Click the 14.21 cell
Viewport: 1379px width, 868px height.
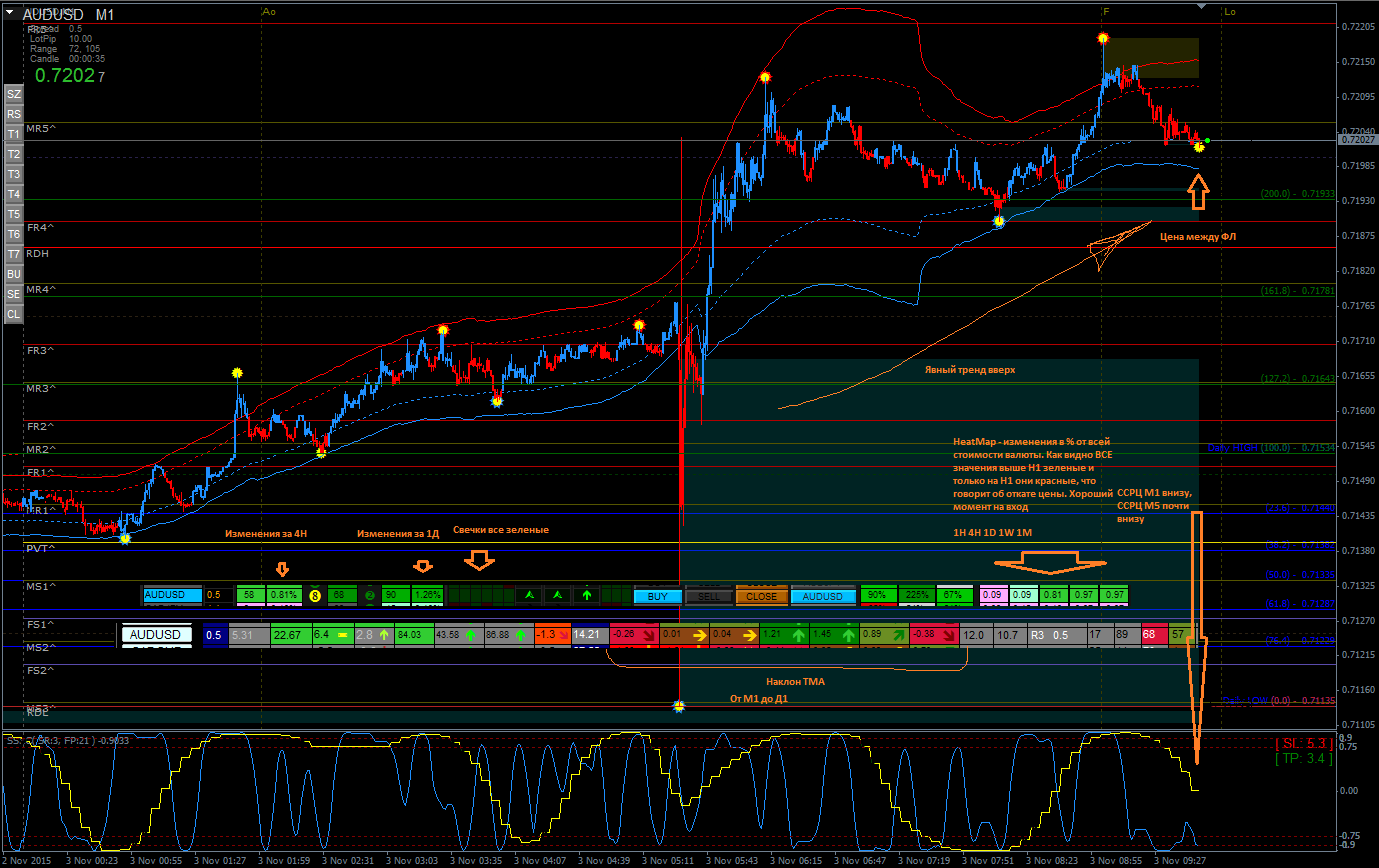(x=590, y=635)
